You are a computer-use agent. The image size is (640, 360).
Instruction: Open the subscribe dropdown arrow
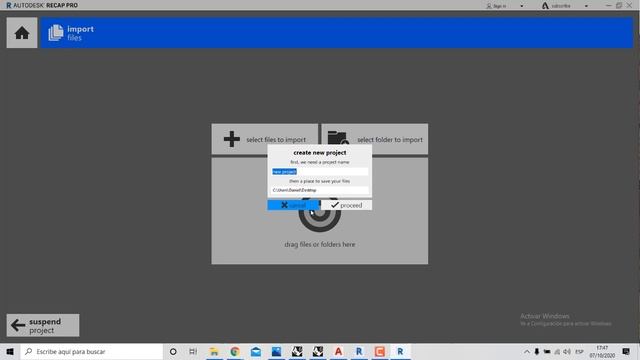586,6
